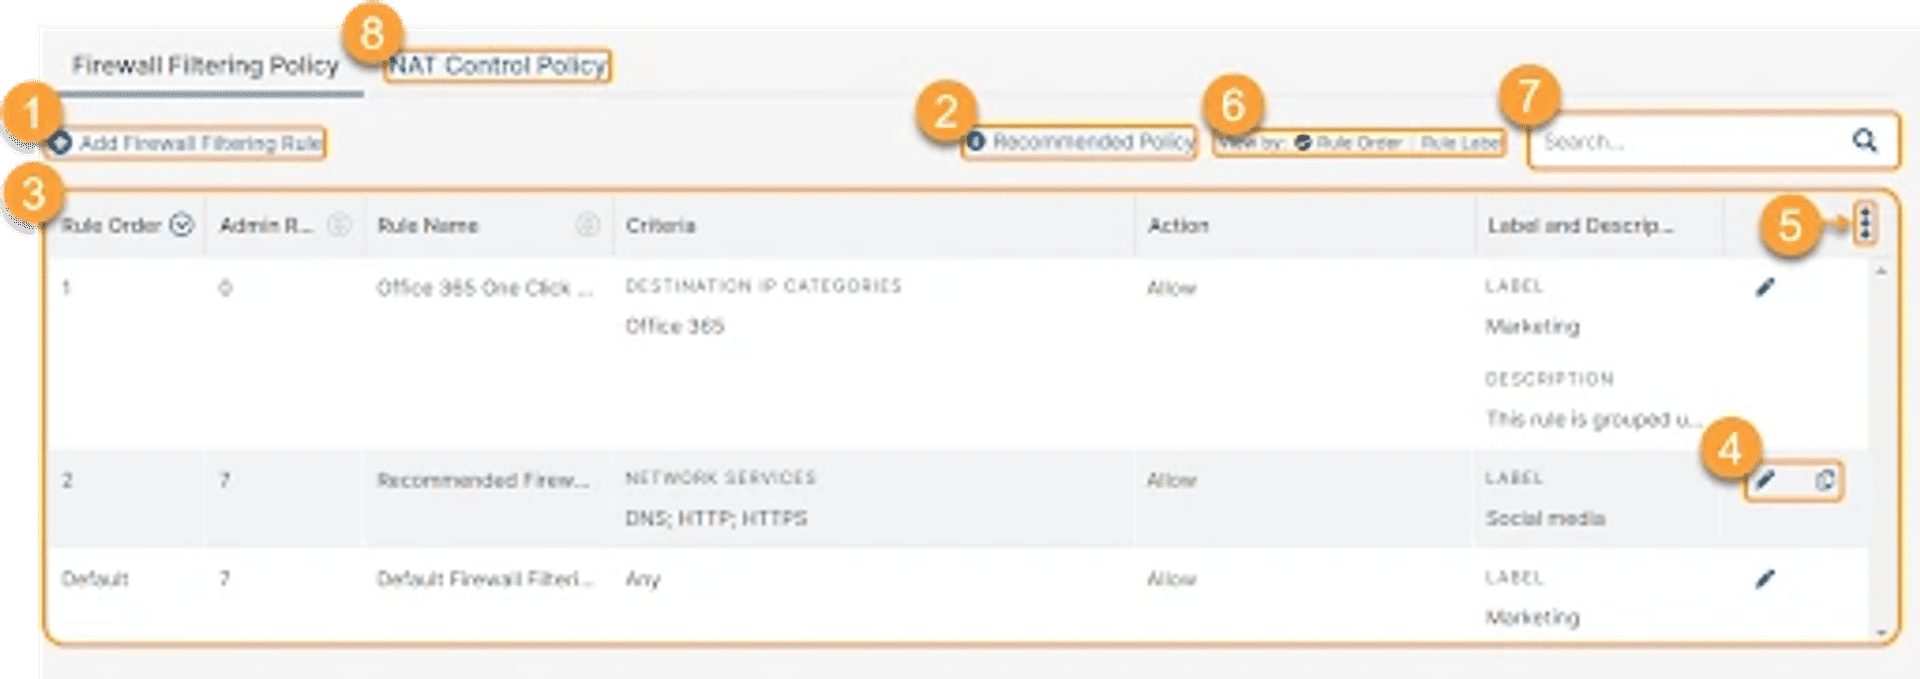This screenshot has width=1920, height=679.
Task: Open the table columns three-dot menu
Action: [1865, 223]
